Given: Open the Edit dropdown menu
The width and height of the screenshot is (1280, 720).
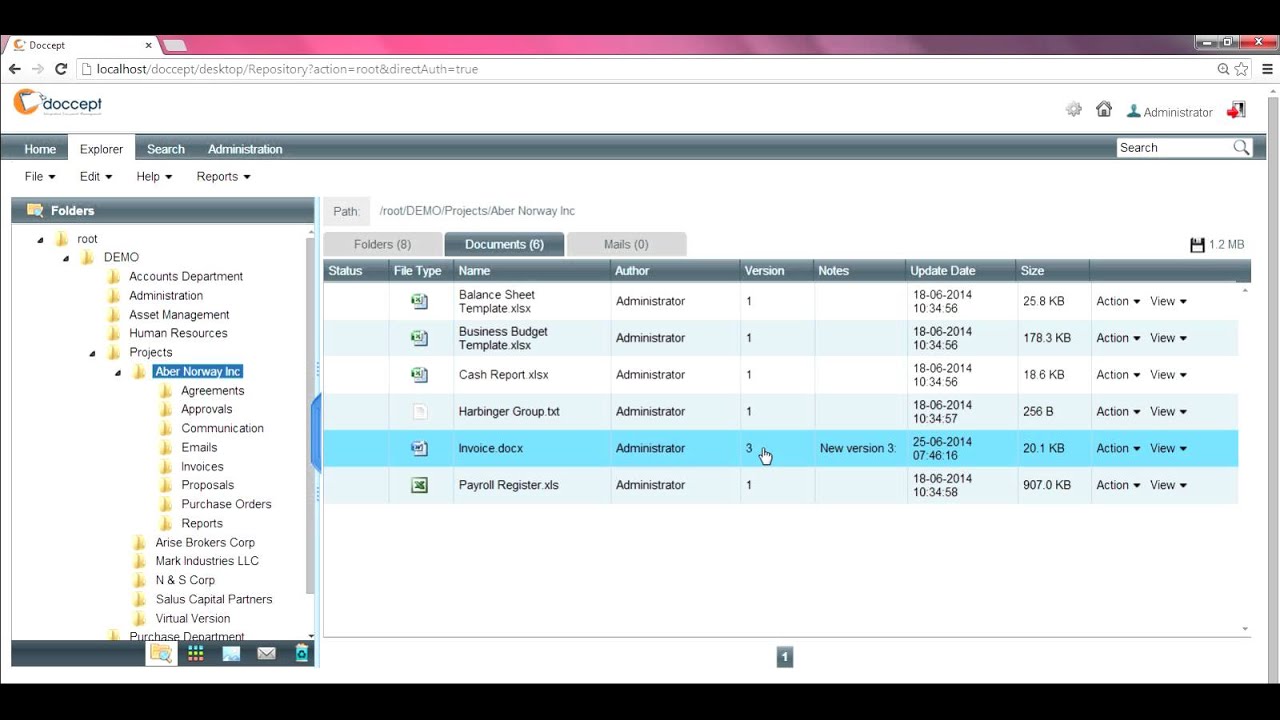Looking at the screenshot, I should (96, 177).
